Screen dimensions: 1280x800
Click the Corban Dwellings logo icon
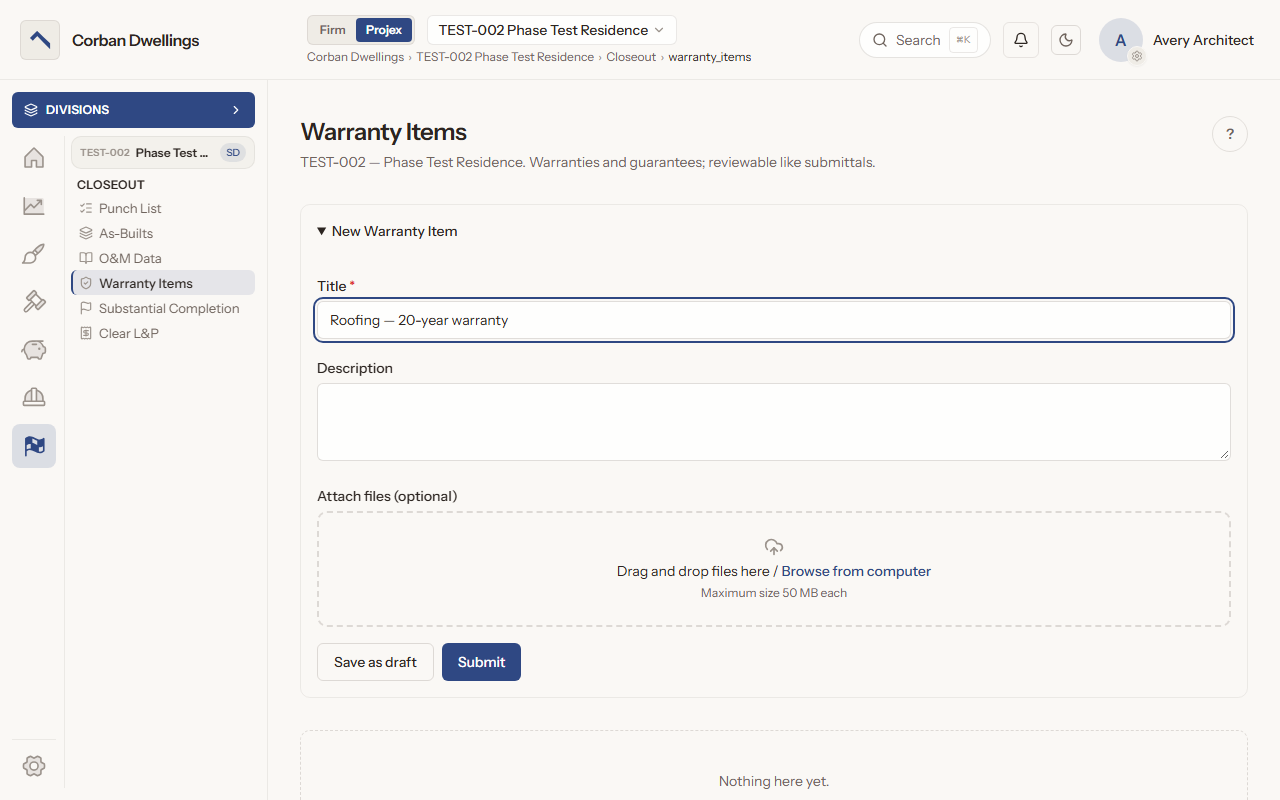point(40,40)
